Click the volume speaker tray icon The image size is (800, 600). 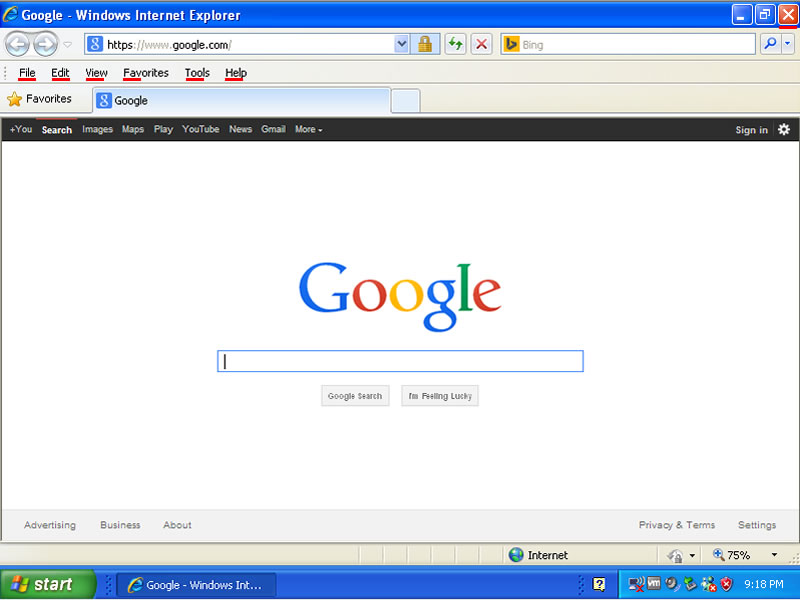pyautogui.click(x=672, y=584)
